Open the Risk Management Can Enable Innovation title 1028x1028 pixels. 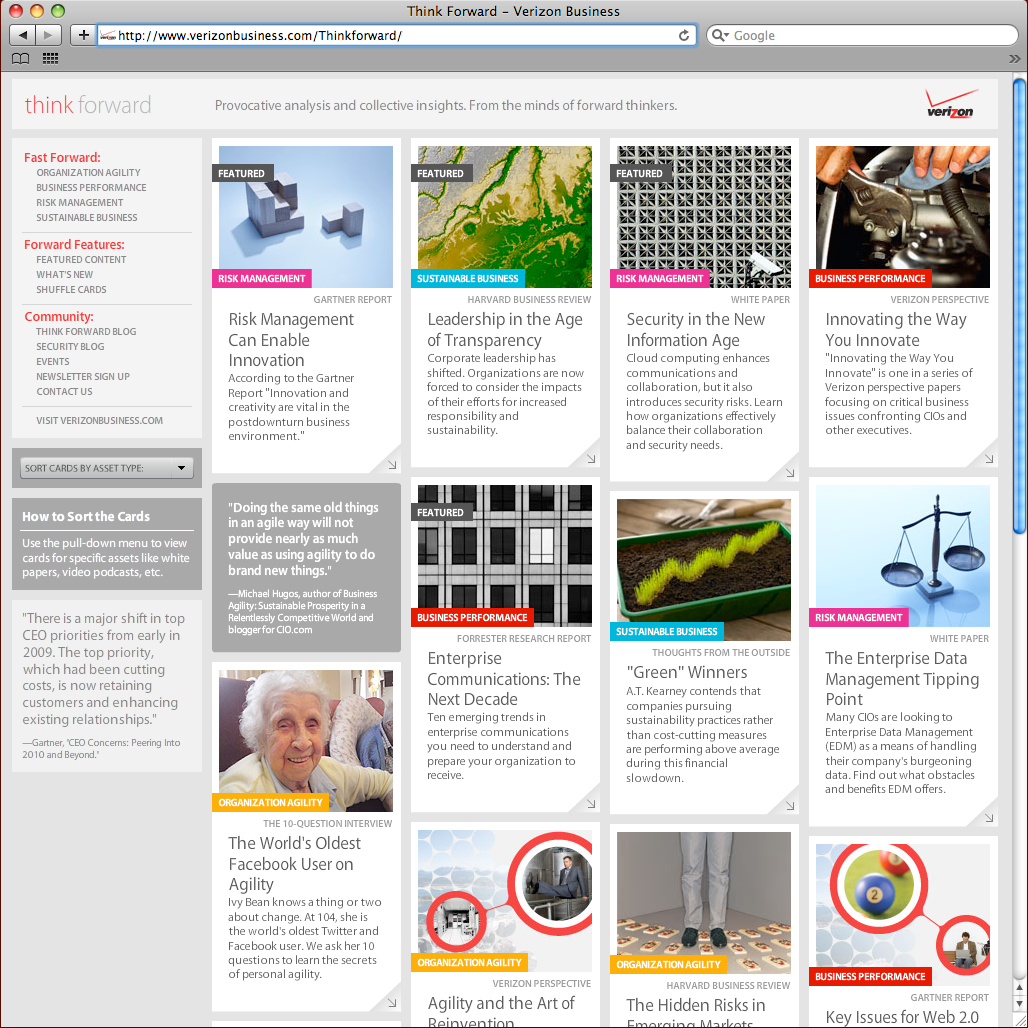click(x=291, y=340)
